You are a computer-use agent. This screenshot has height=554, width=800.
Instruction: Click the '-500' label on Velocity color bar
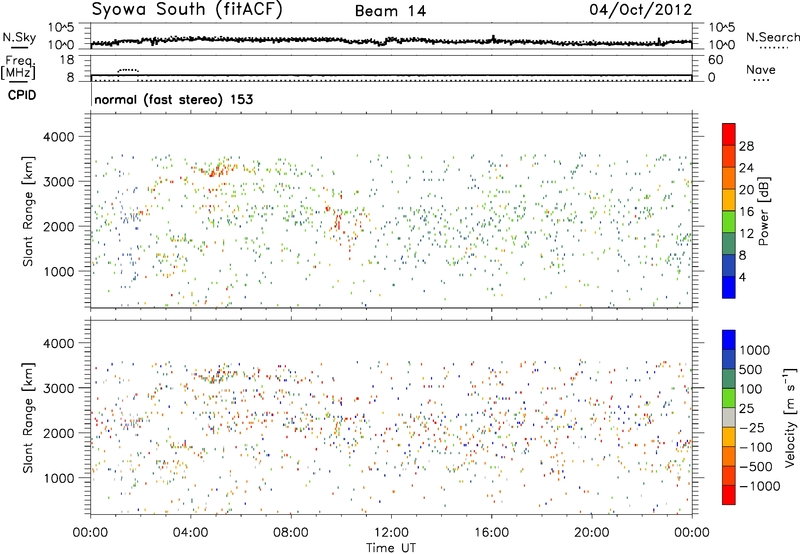755,467
